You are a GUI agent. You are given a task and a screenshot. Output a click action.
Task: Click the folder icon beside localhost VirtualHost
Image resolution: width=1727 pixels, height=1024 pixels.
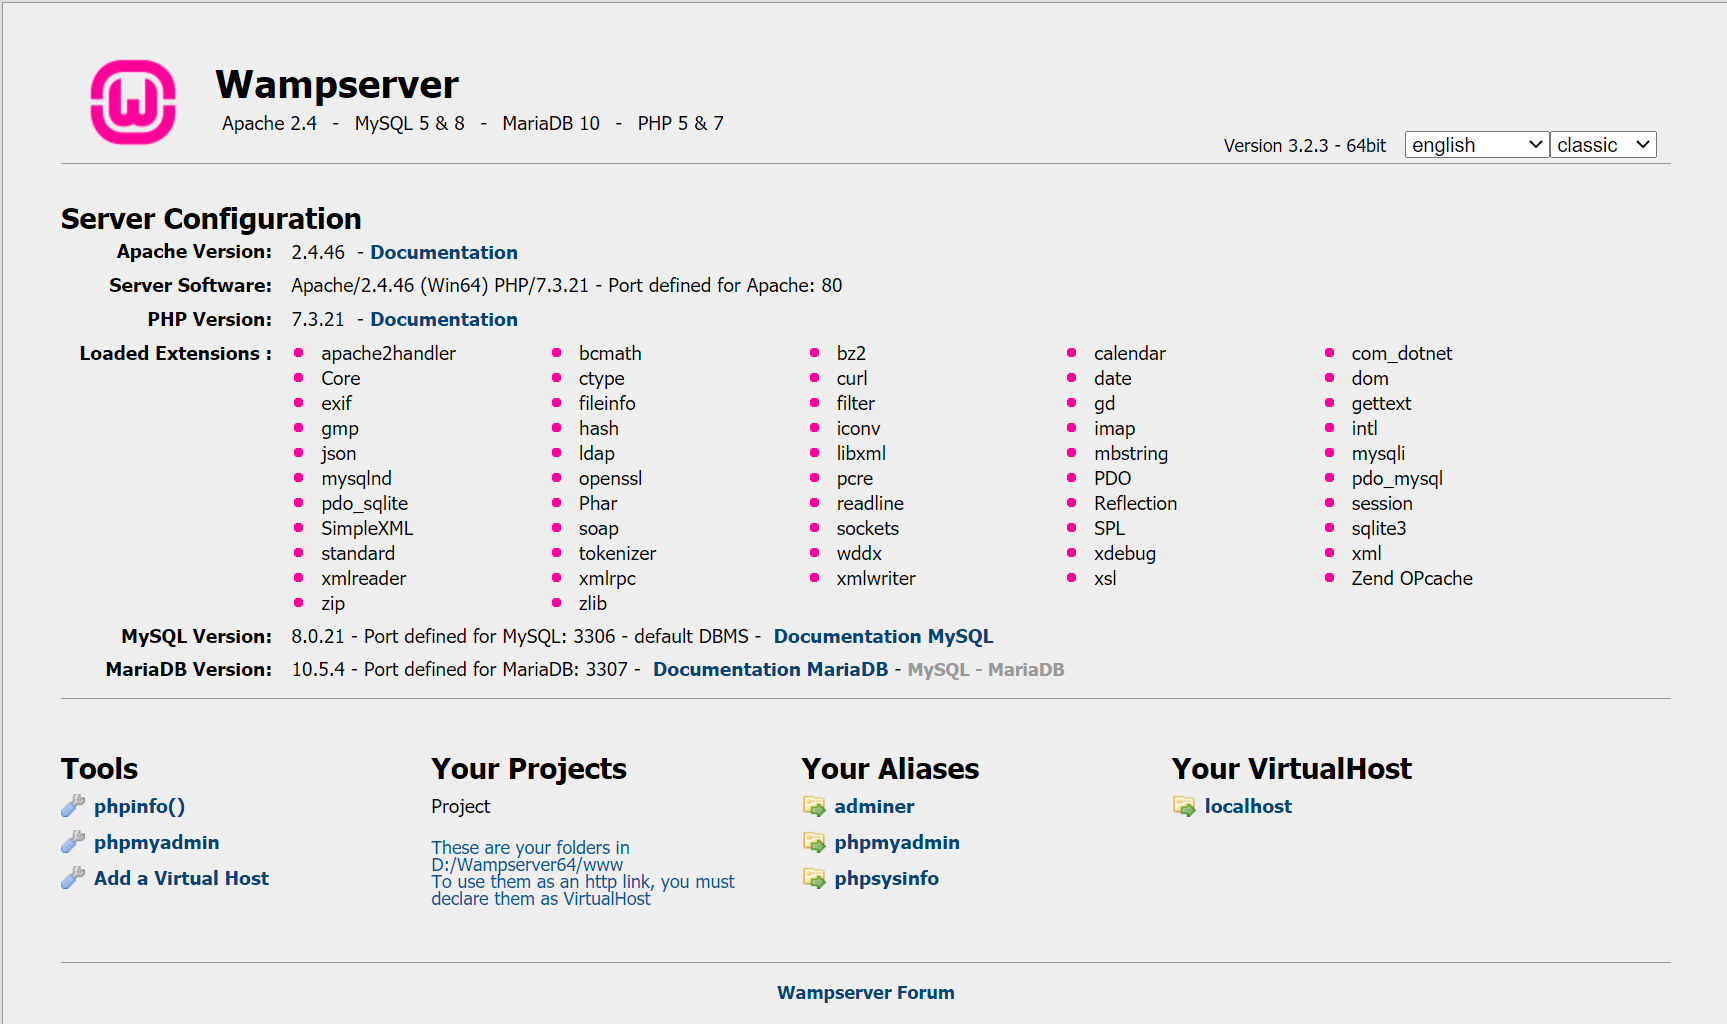click(x=1184, y=806)
